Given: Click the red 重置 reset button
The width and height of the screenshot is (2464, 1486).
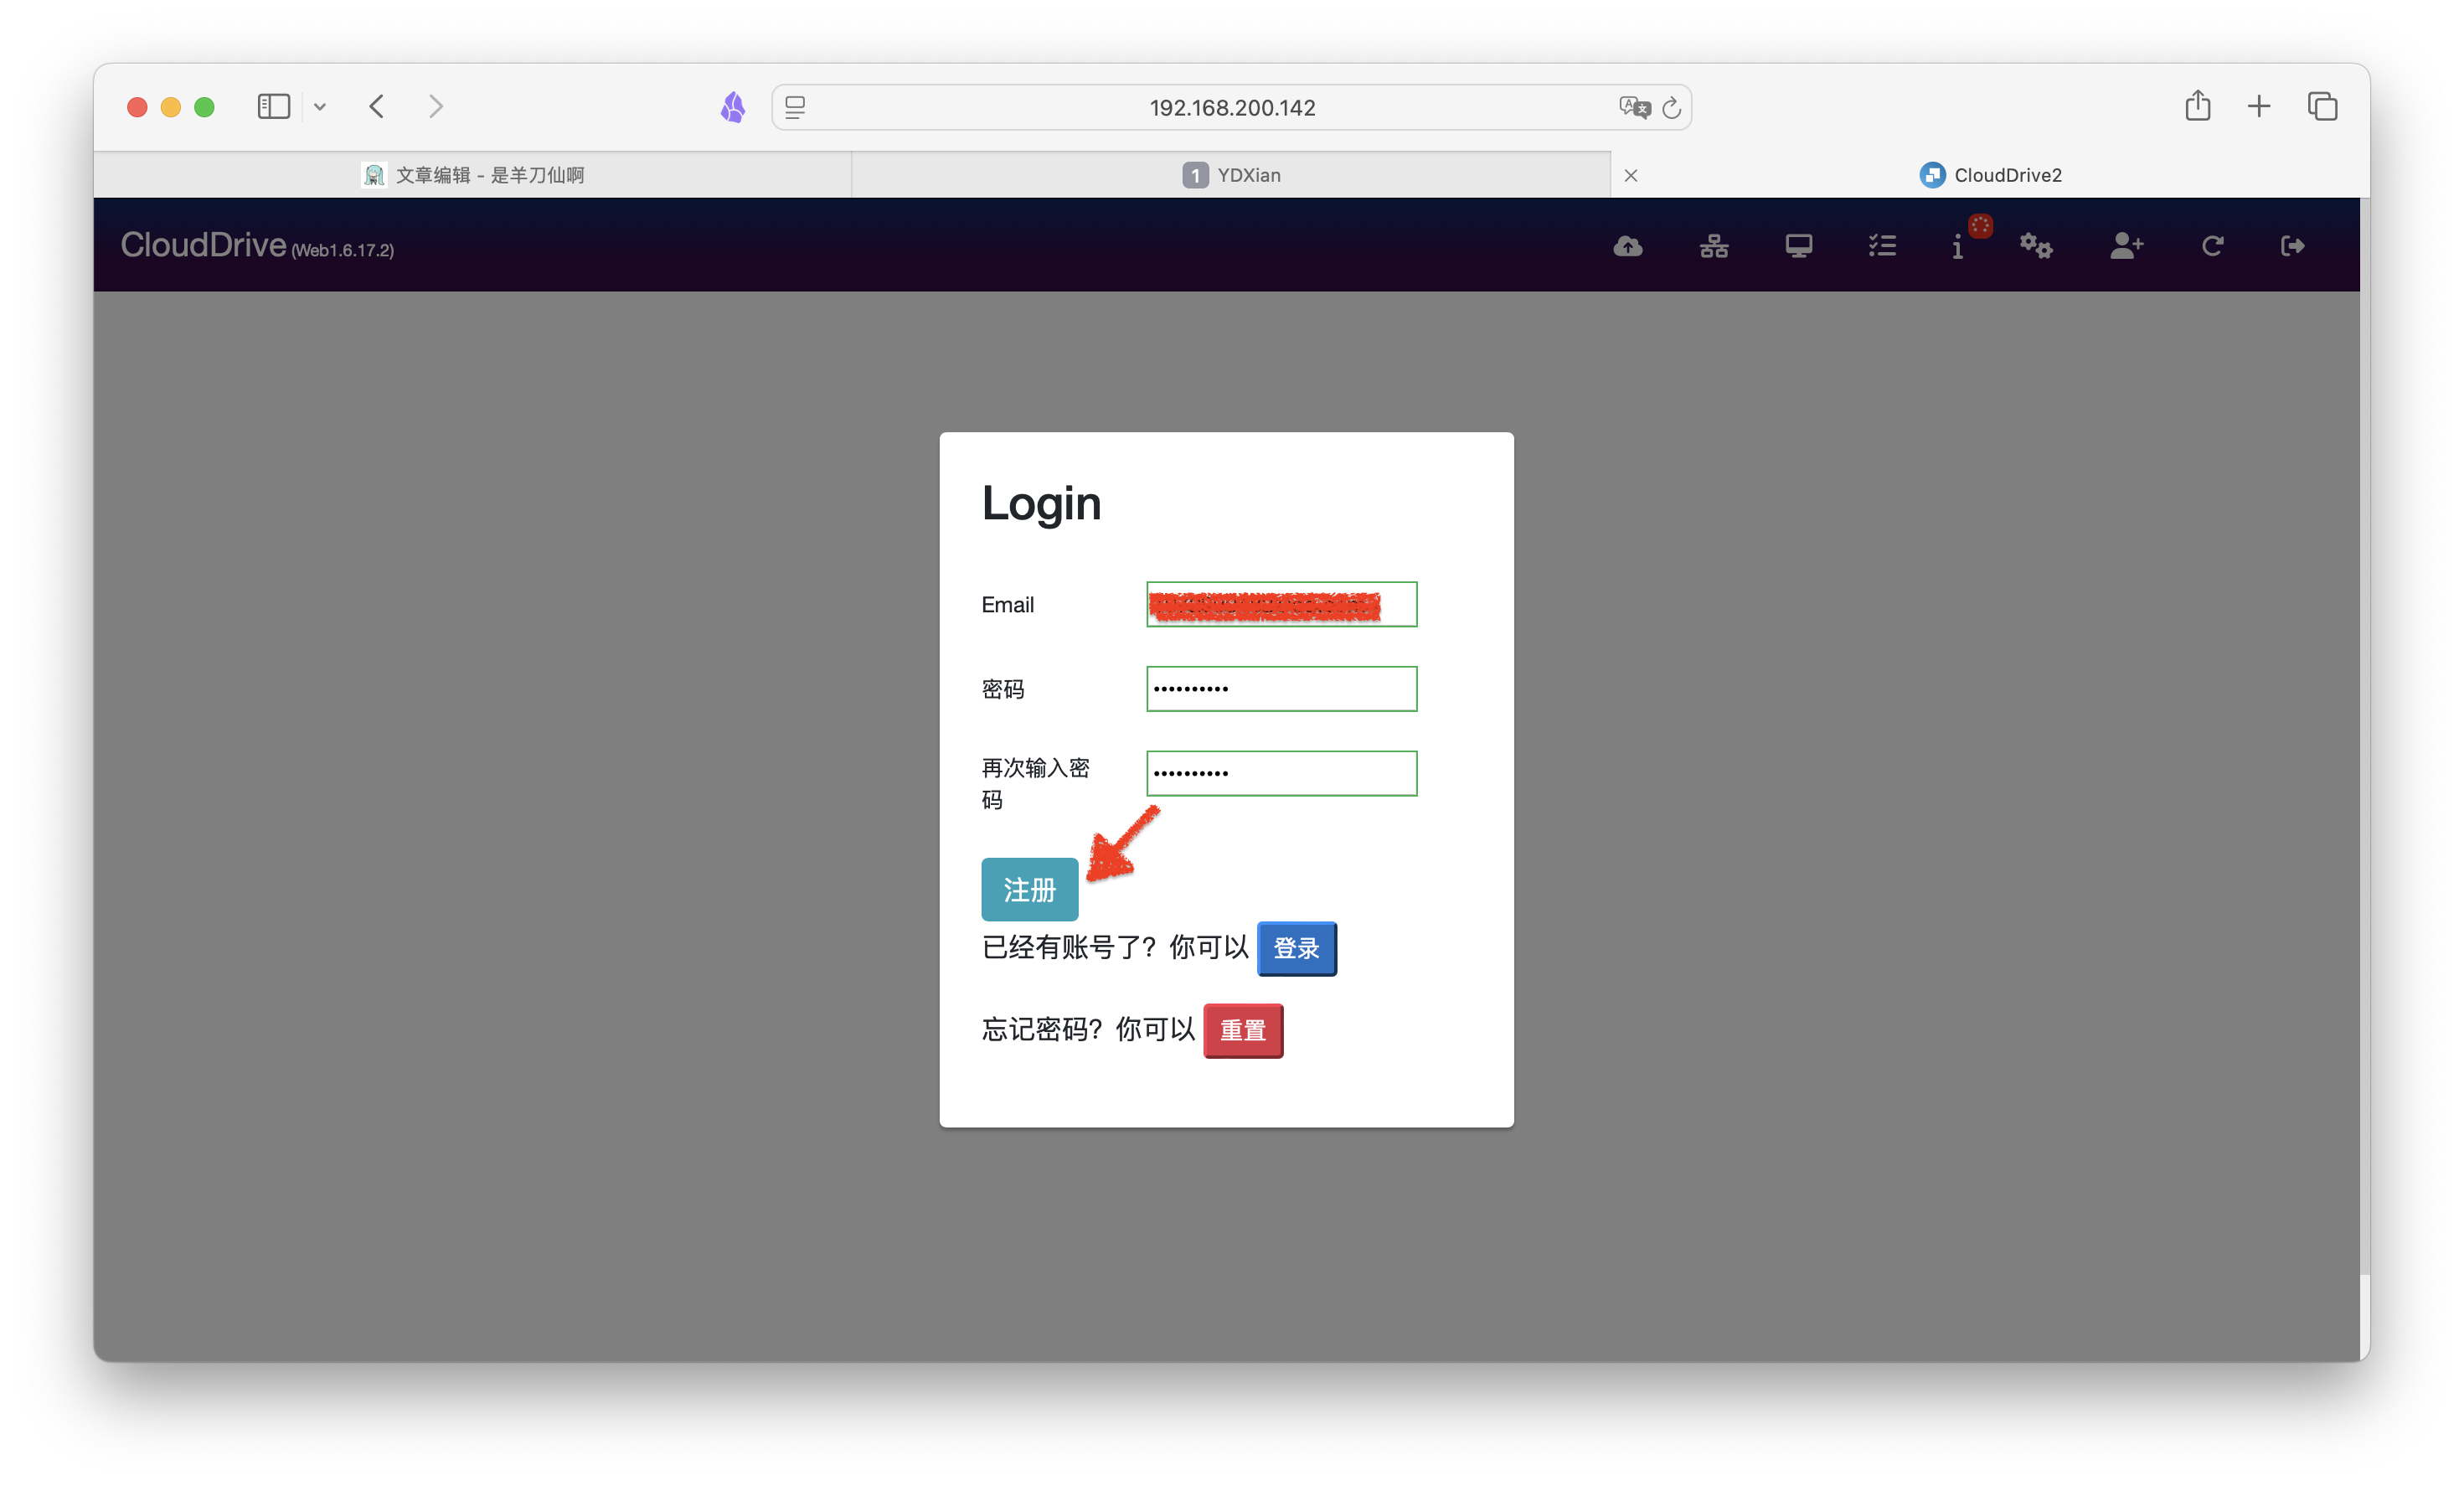Looking at the screenshot, I should 1242,1030.
